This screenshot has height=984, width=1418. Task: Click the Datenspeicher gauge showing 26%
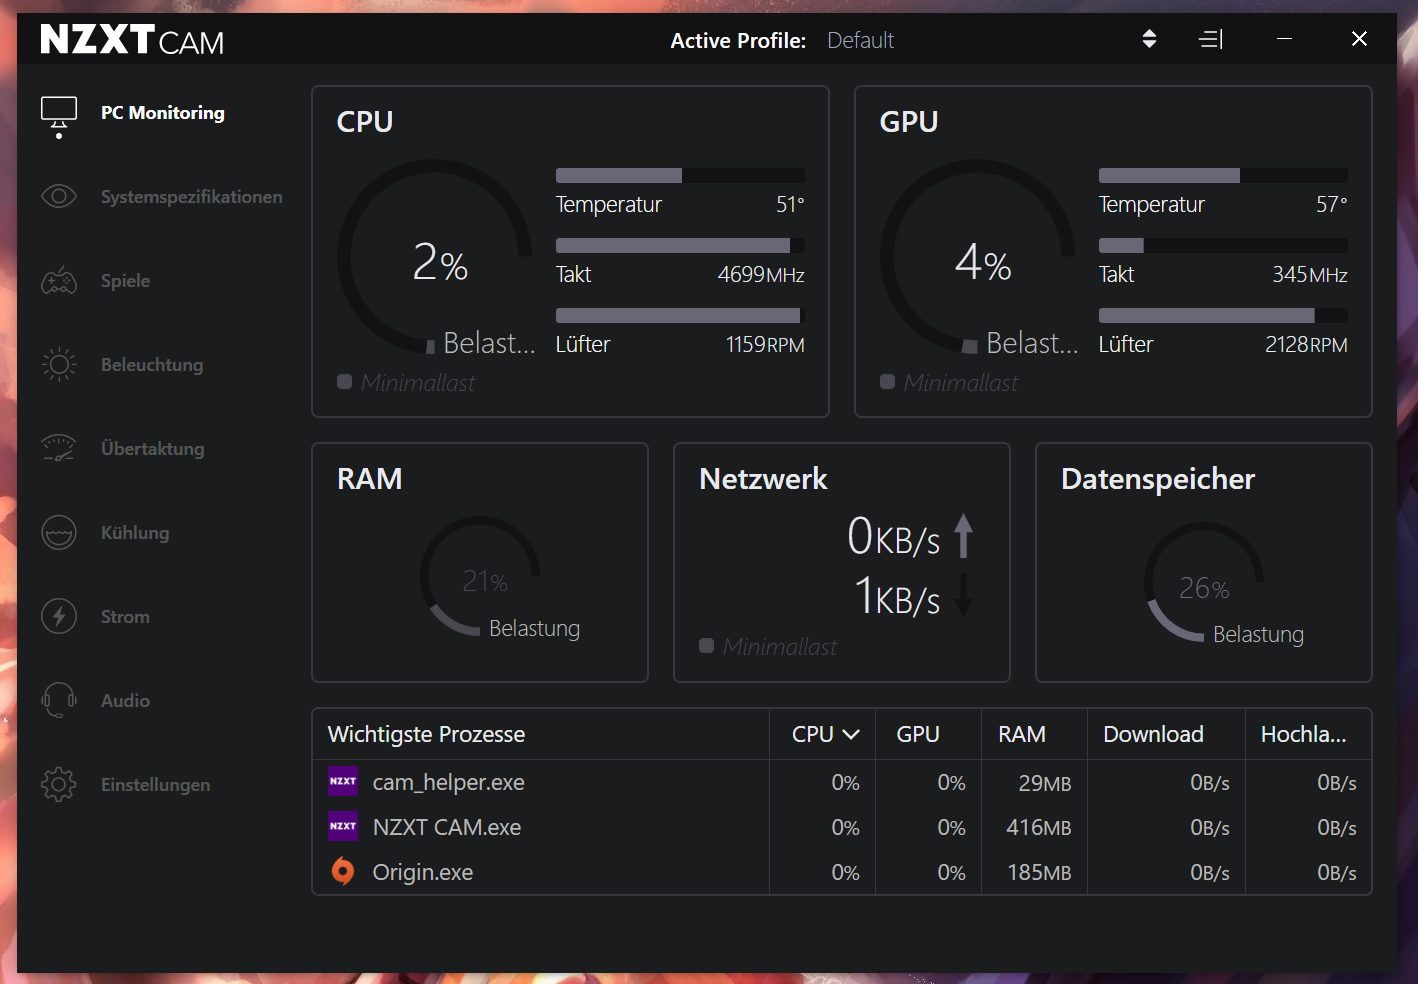coord(1204,582)
